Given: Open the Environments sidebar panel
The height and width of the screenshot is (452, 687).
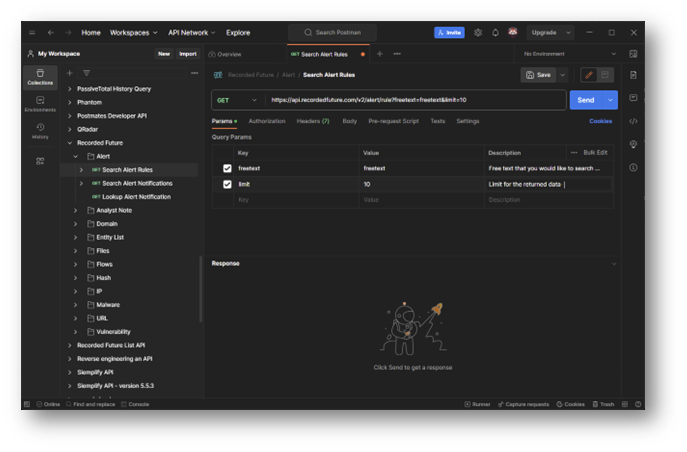Looking at the screenshot, I should pyautogui.click(x=40, y=104).
